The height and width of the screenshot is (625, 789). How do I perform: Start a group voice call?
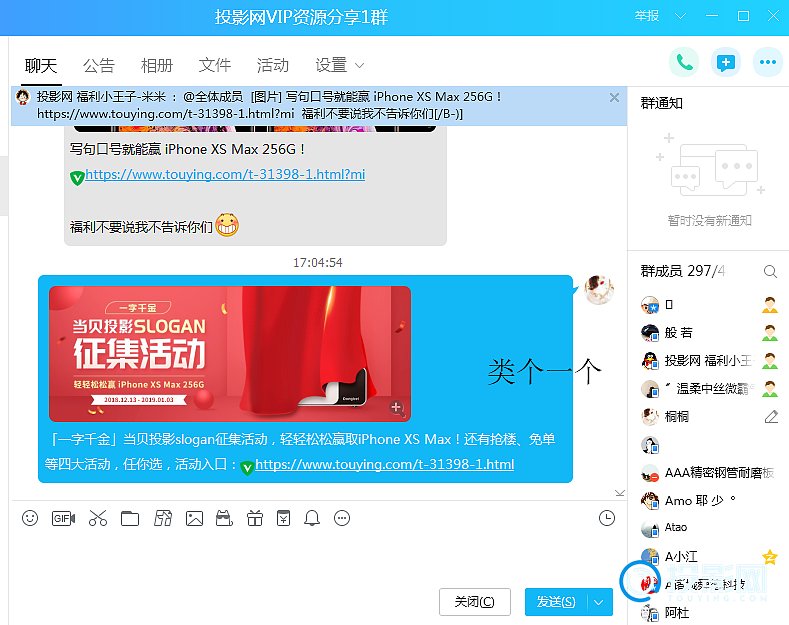point(683,62)
